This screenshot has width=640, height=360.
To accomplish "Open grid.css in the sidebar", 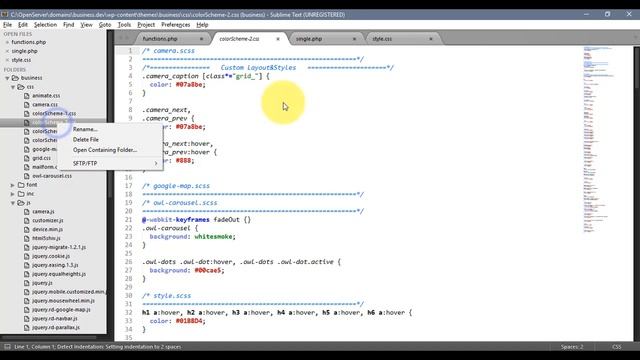I will 42,158.
